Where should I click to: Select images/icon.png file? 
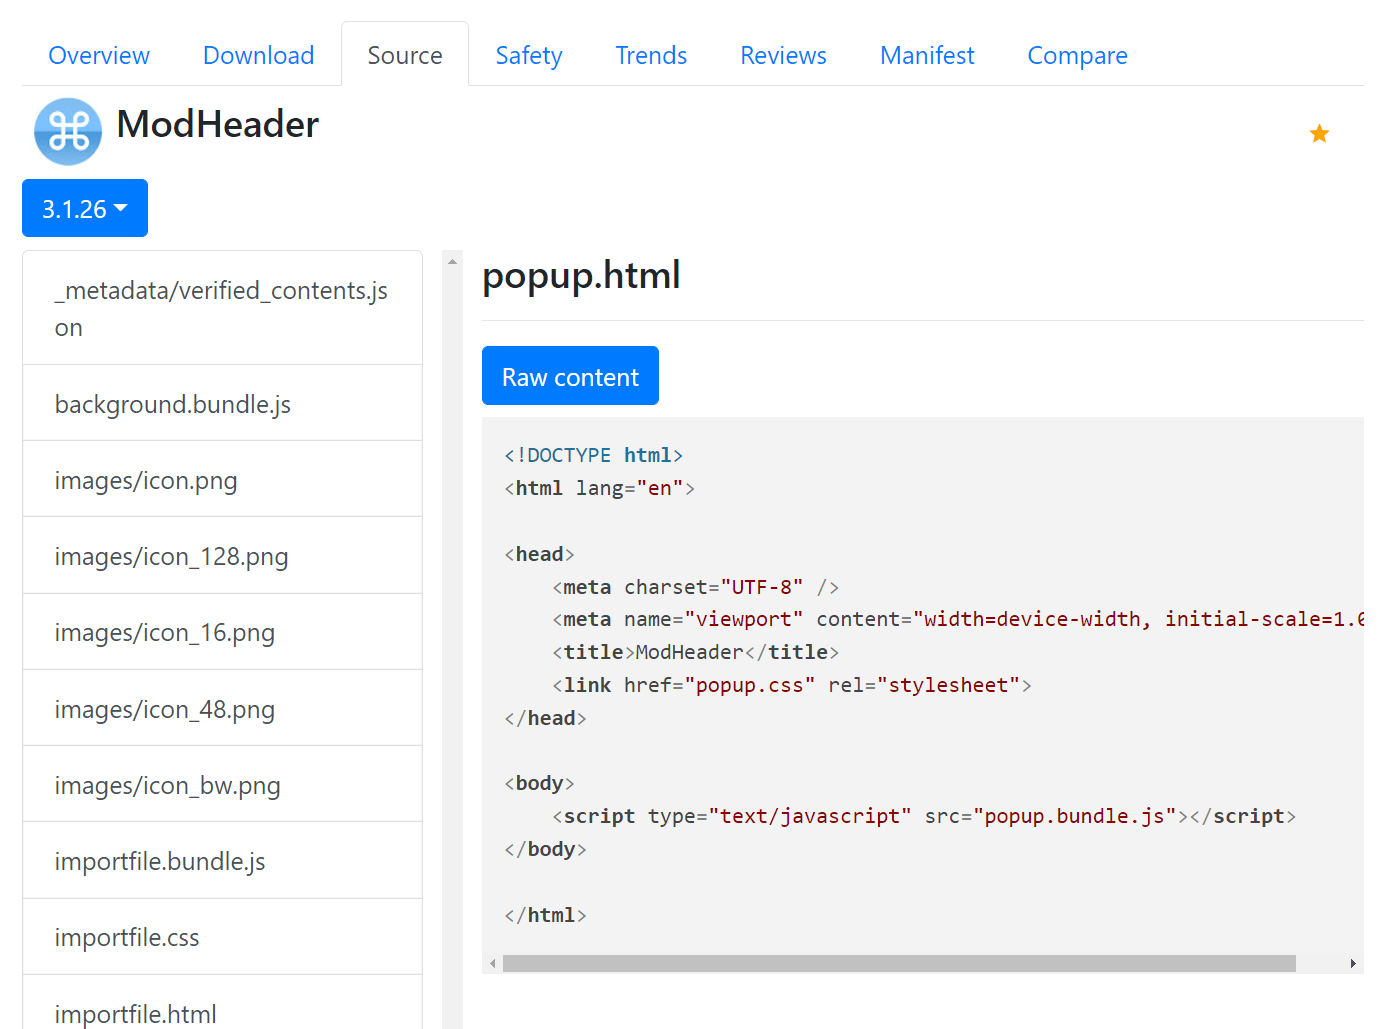pos(222,479)
